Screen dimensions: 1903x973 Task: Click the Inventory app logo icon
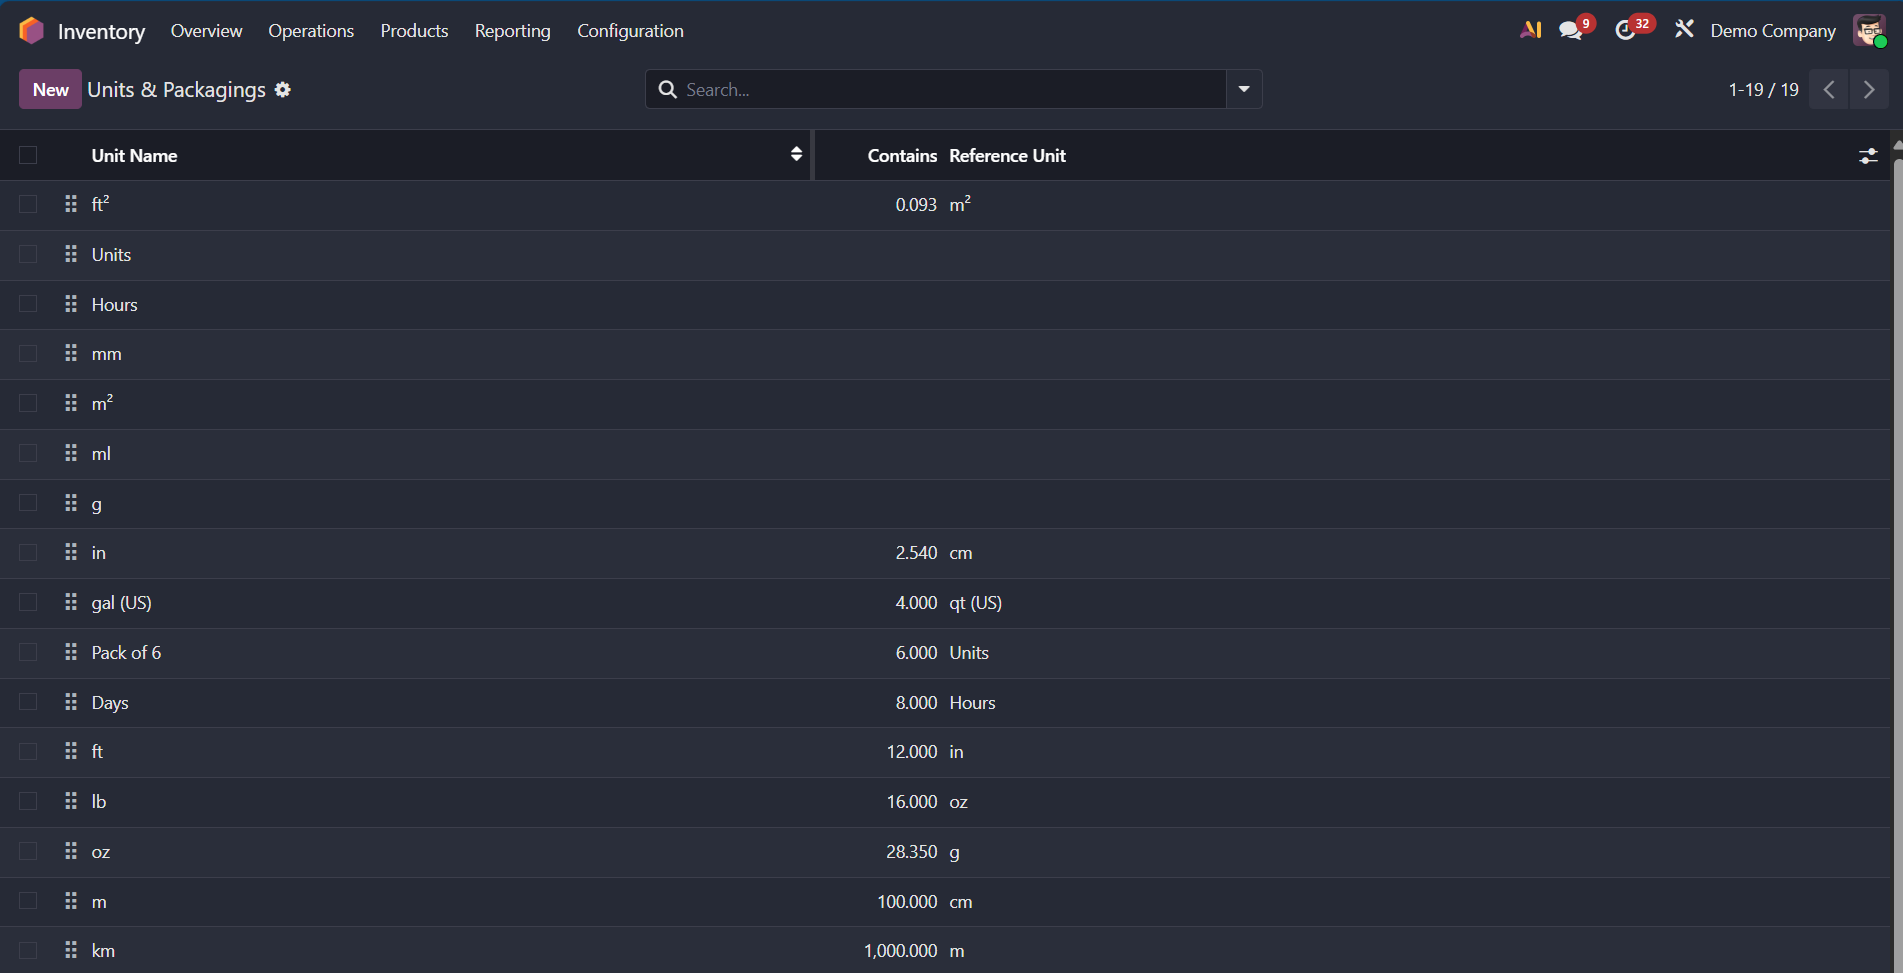pyautogui.click(x=31, y=31)
